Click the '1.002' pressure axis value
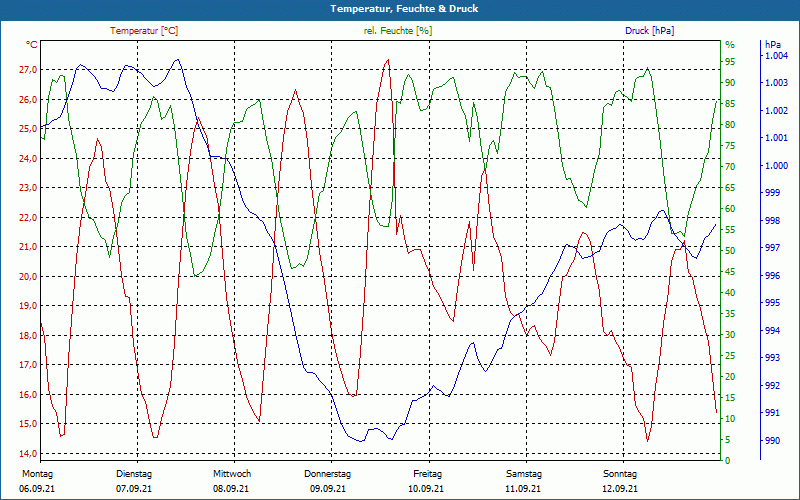 (777, 111)
